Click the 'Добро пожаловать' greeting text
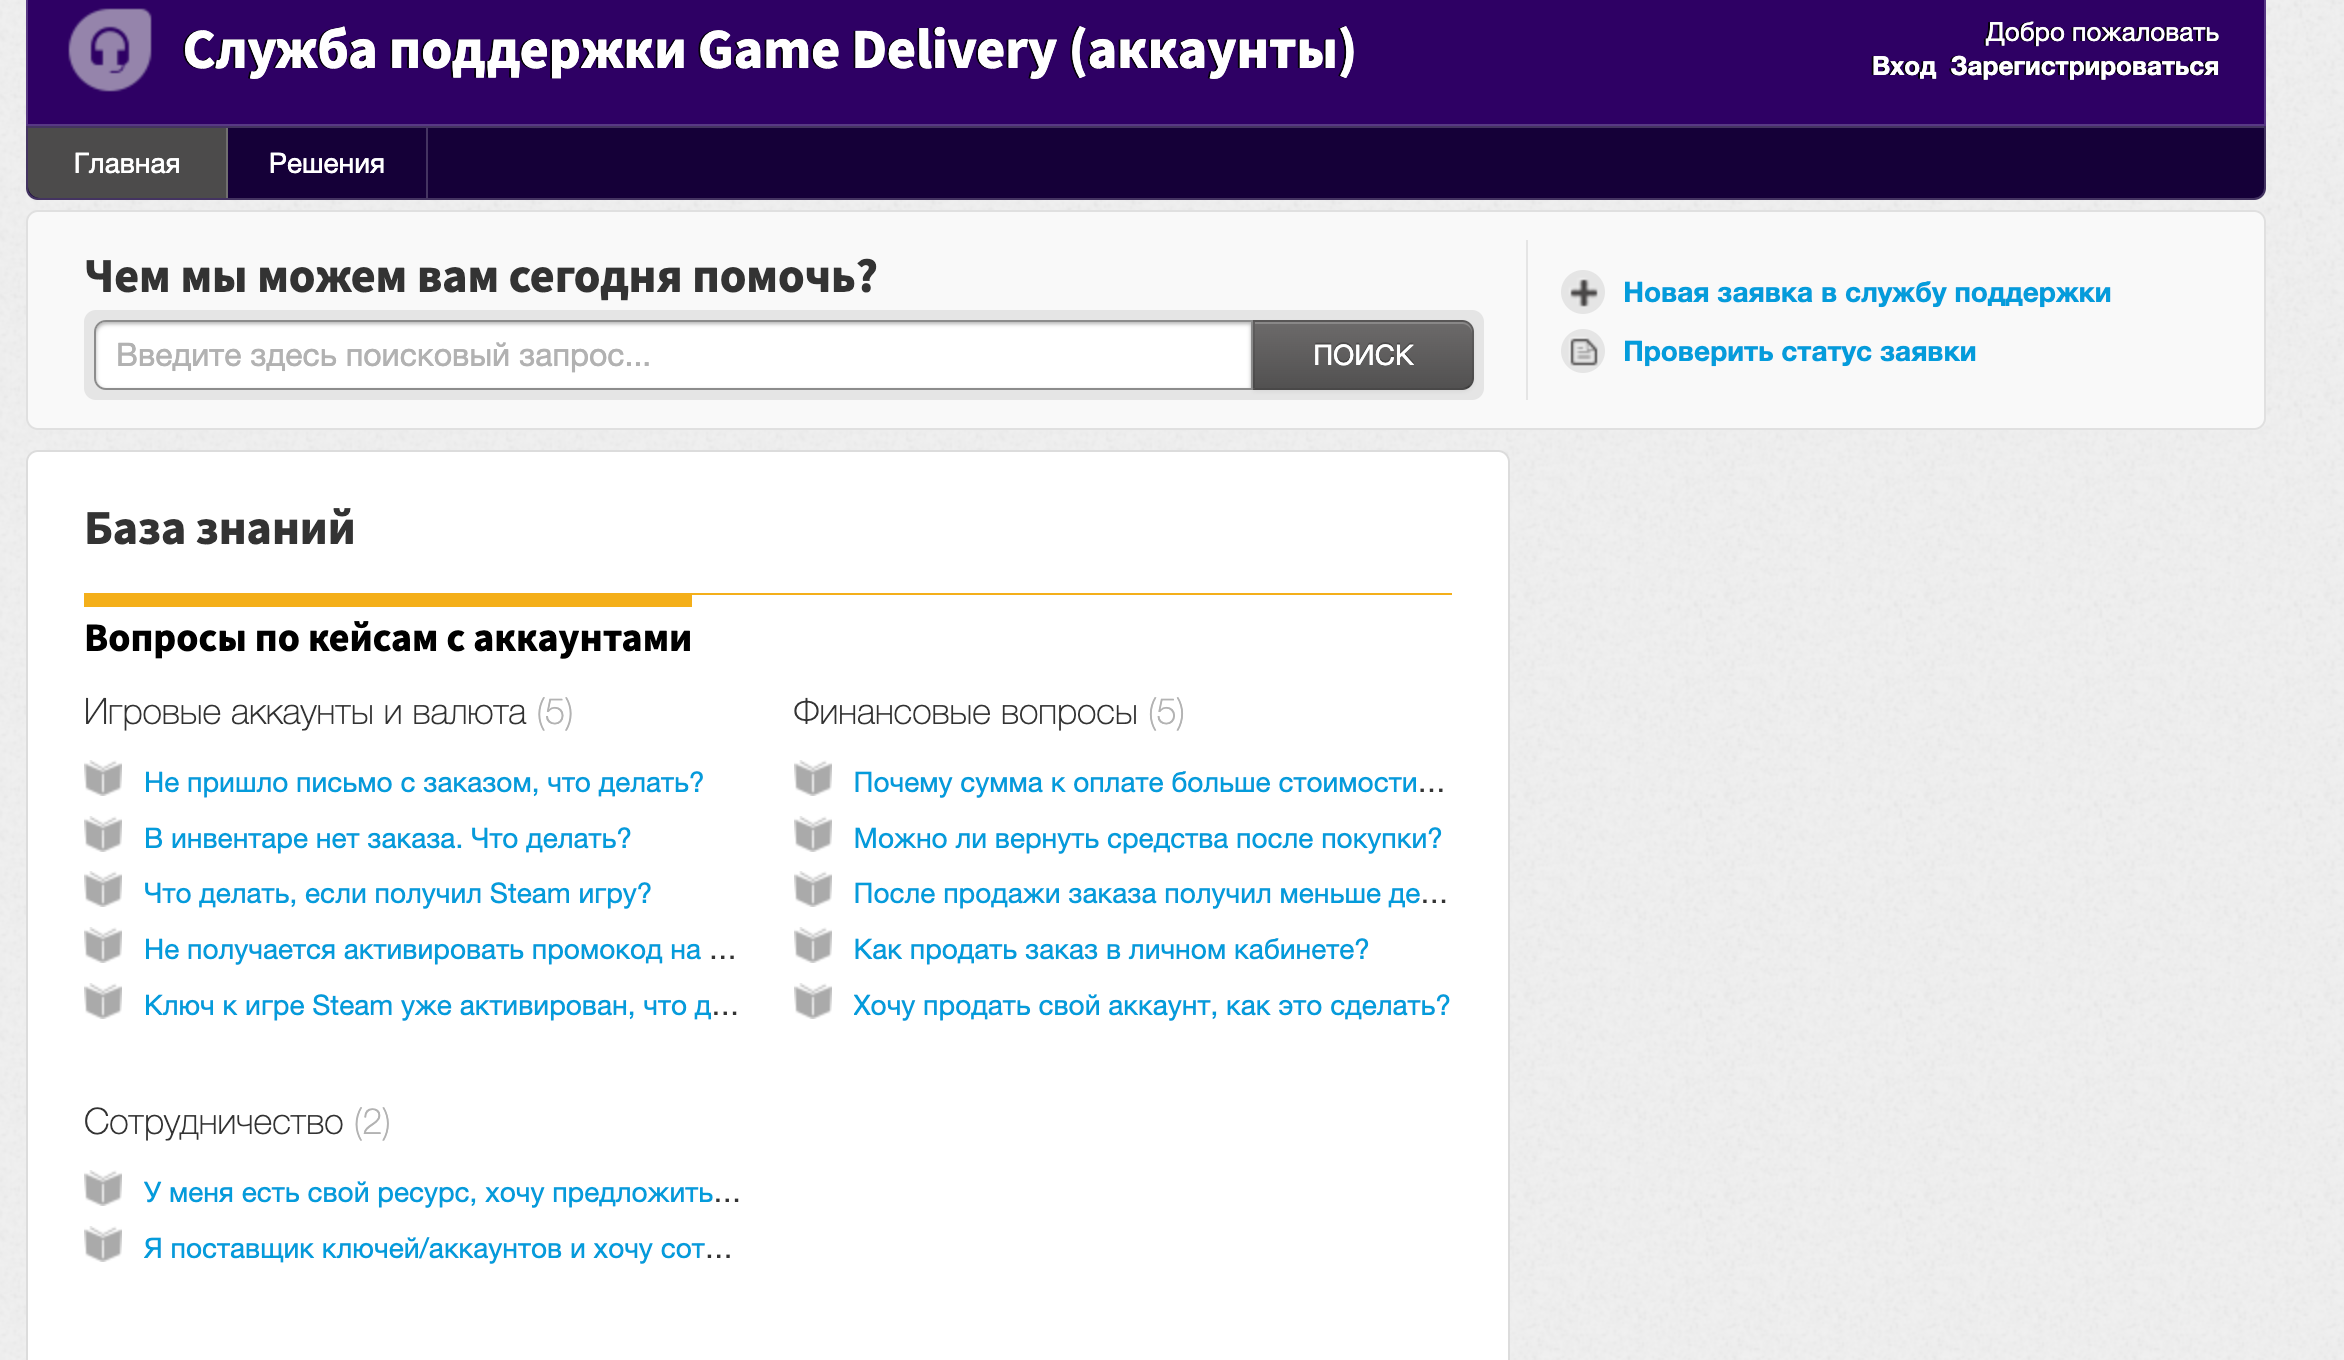This screenshot has width=2344, height=1360. tap(2102, 33)
